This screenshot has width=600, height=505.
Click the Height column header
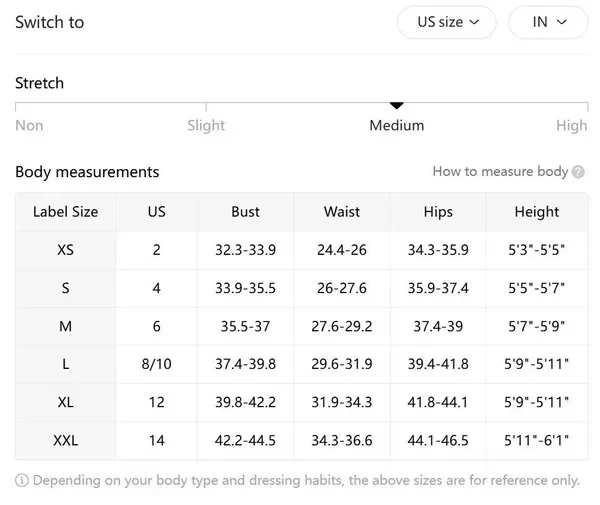pos(537,212)
